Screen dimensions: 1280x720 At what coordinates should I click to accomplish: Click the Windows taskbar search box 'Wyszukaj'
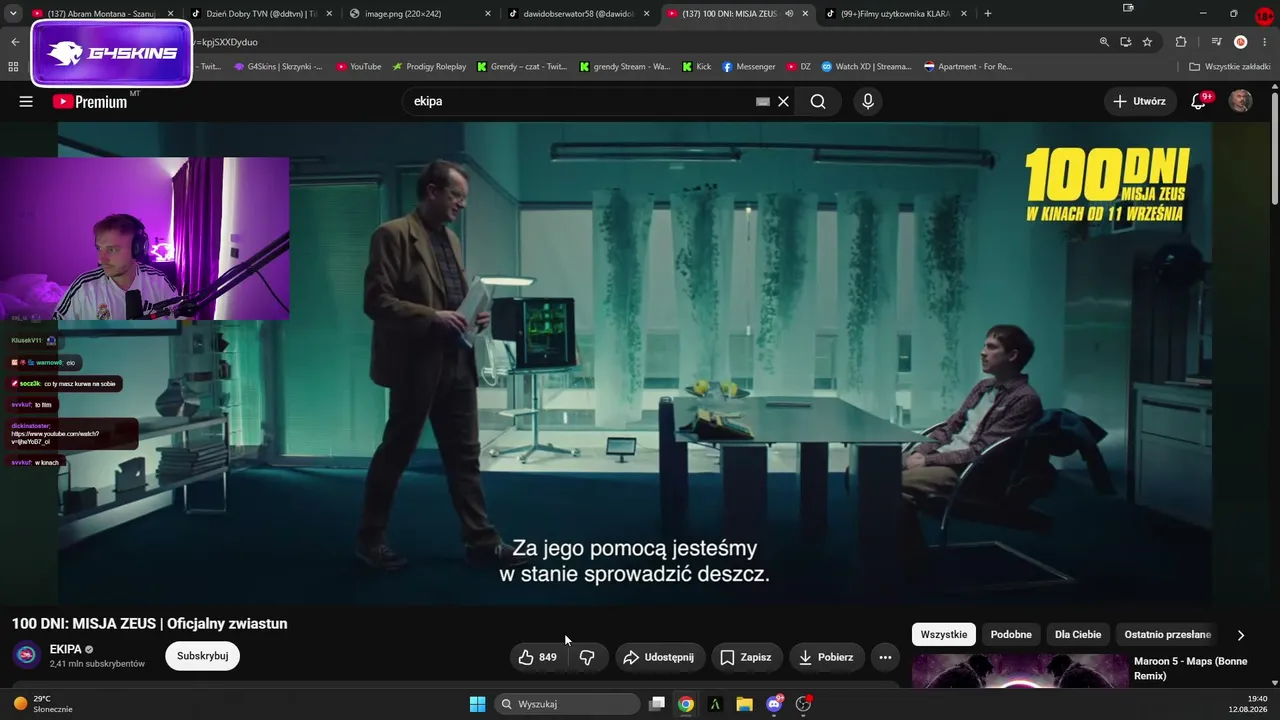(x=567, y=704)
